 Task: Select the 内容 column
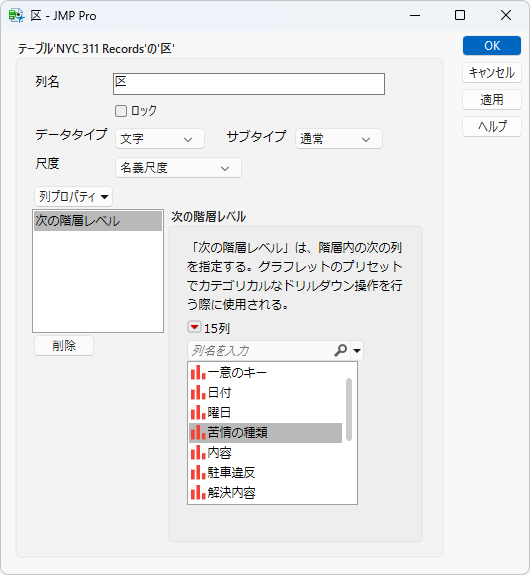(266, 453)
